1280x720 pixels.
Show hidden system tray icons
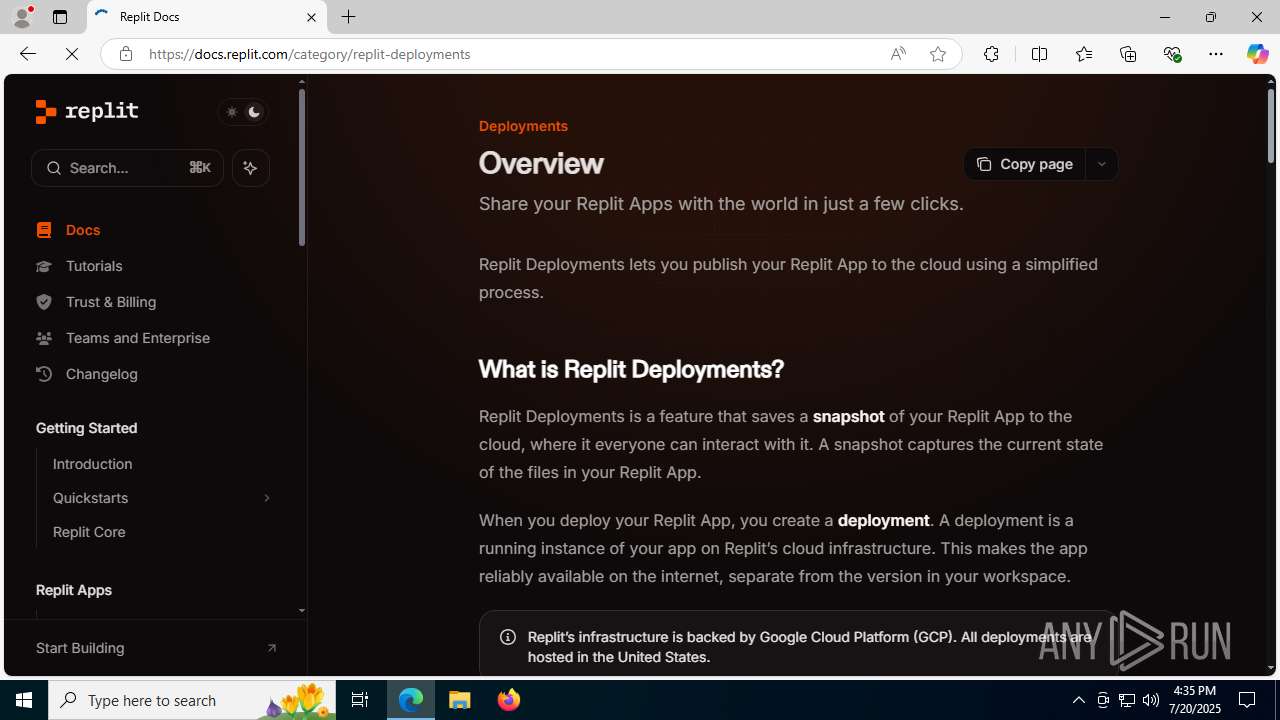[1078, 700]
